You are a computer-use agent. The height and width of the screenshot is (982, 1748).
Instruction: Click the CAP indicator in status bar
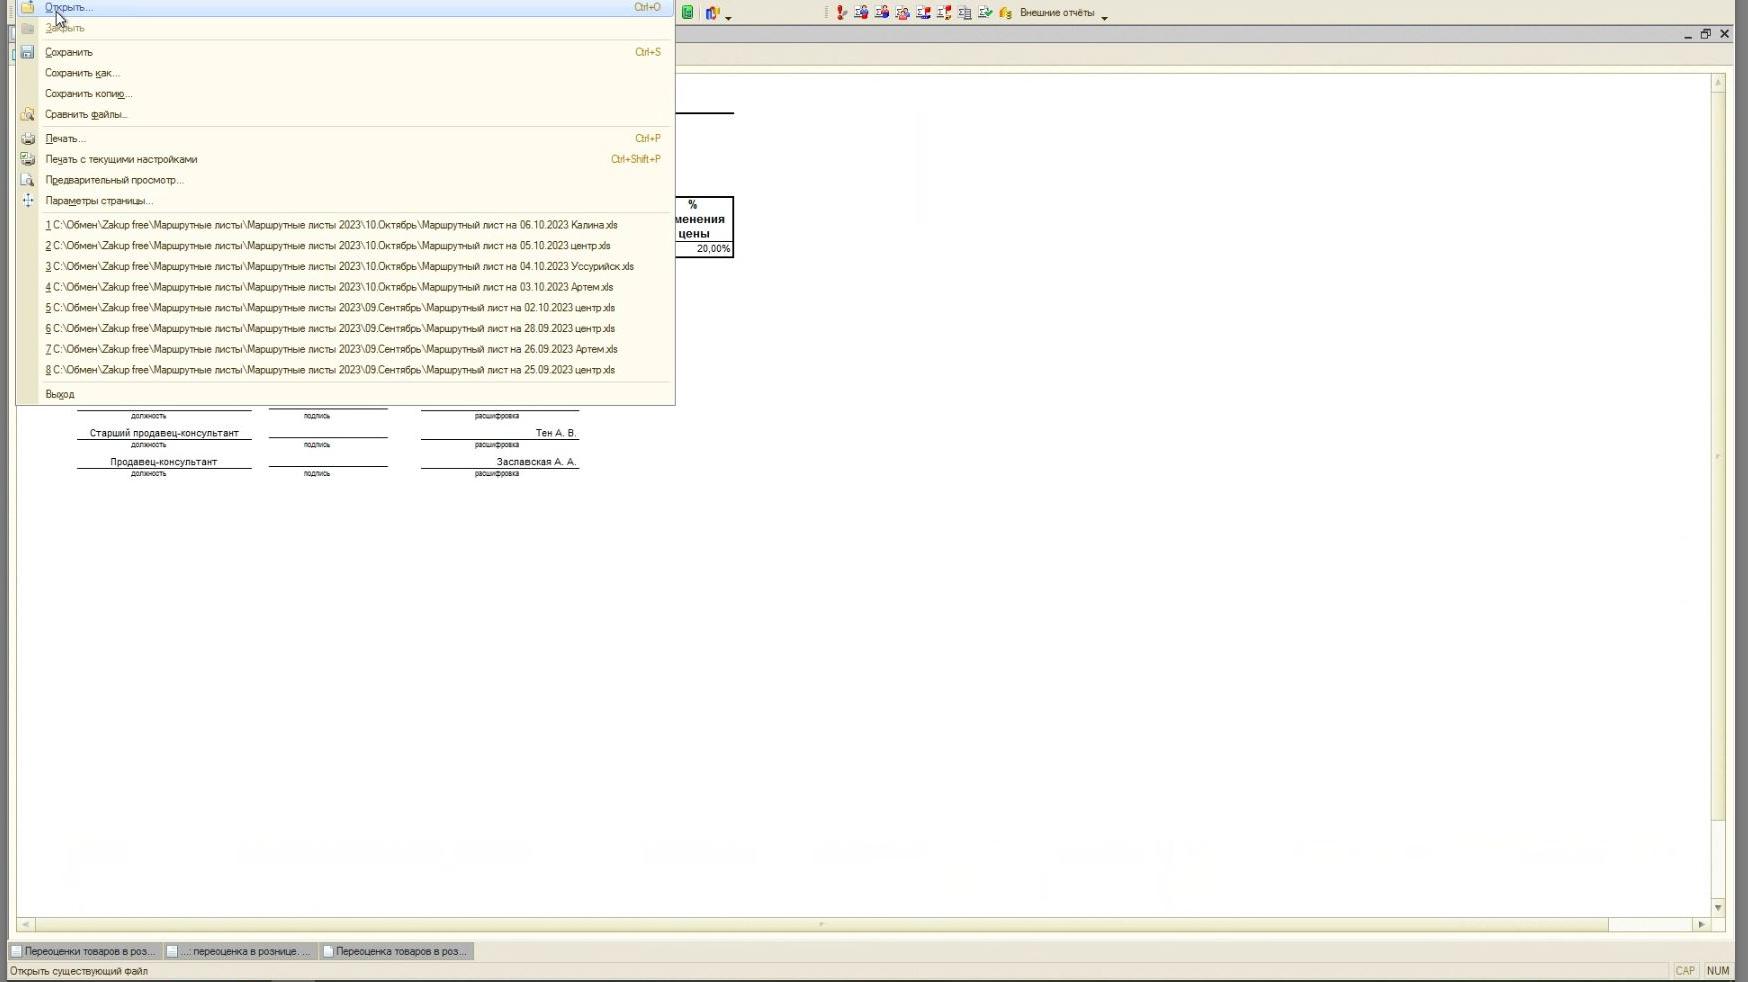coord(1685,971)
